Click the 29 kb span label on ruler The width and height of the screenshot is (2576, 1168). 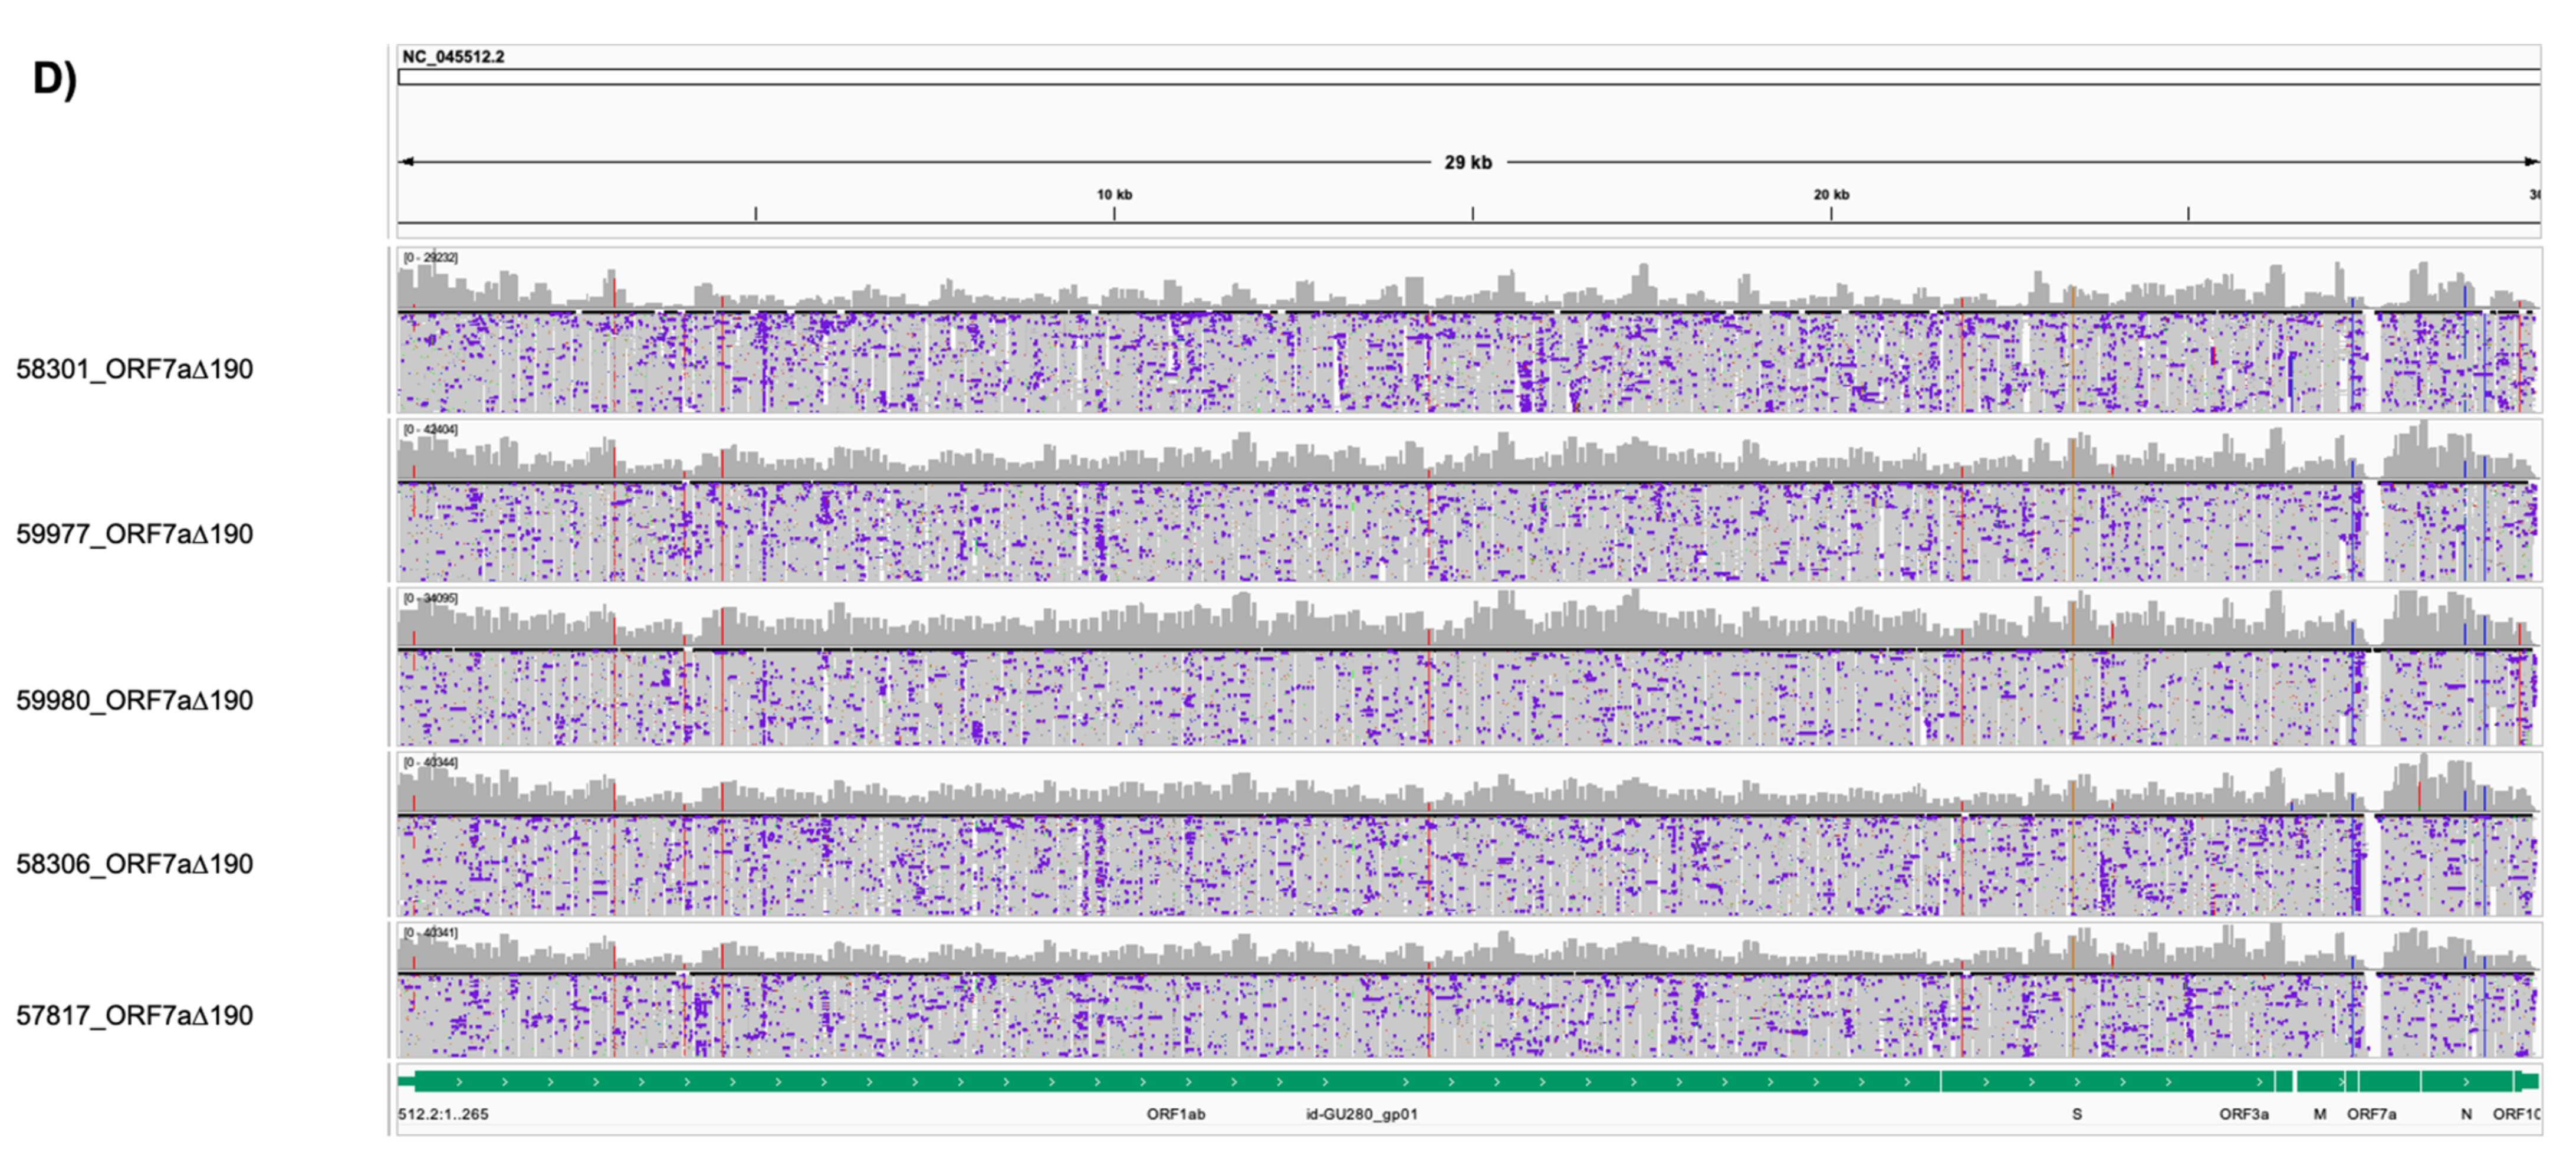tap(1468, 162)
